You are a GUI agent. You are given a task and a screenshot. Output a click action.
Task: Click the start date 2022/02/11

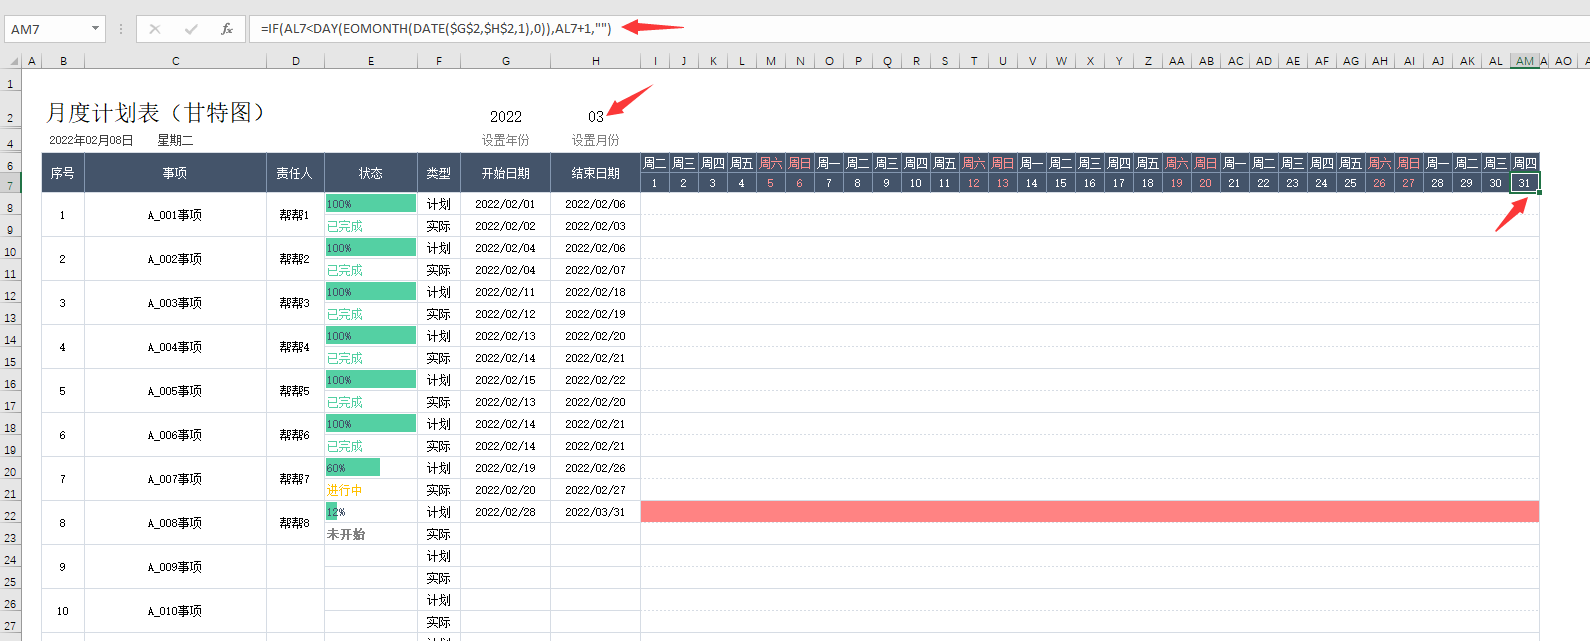tap(506, 292)
